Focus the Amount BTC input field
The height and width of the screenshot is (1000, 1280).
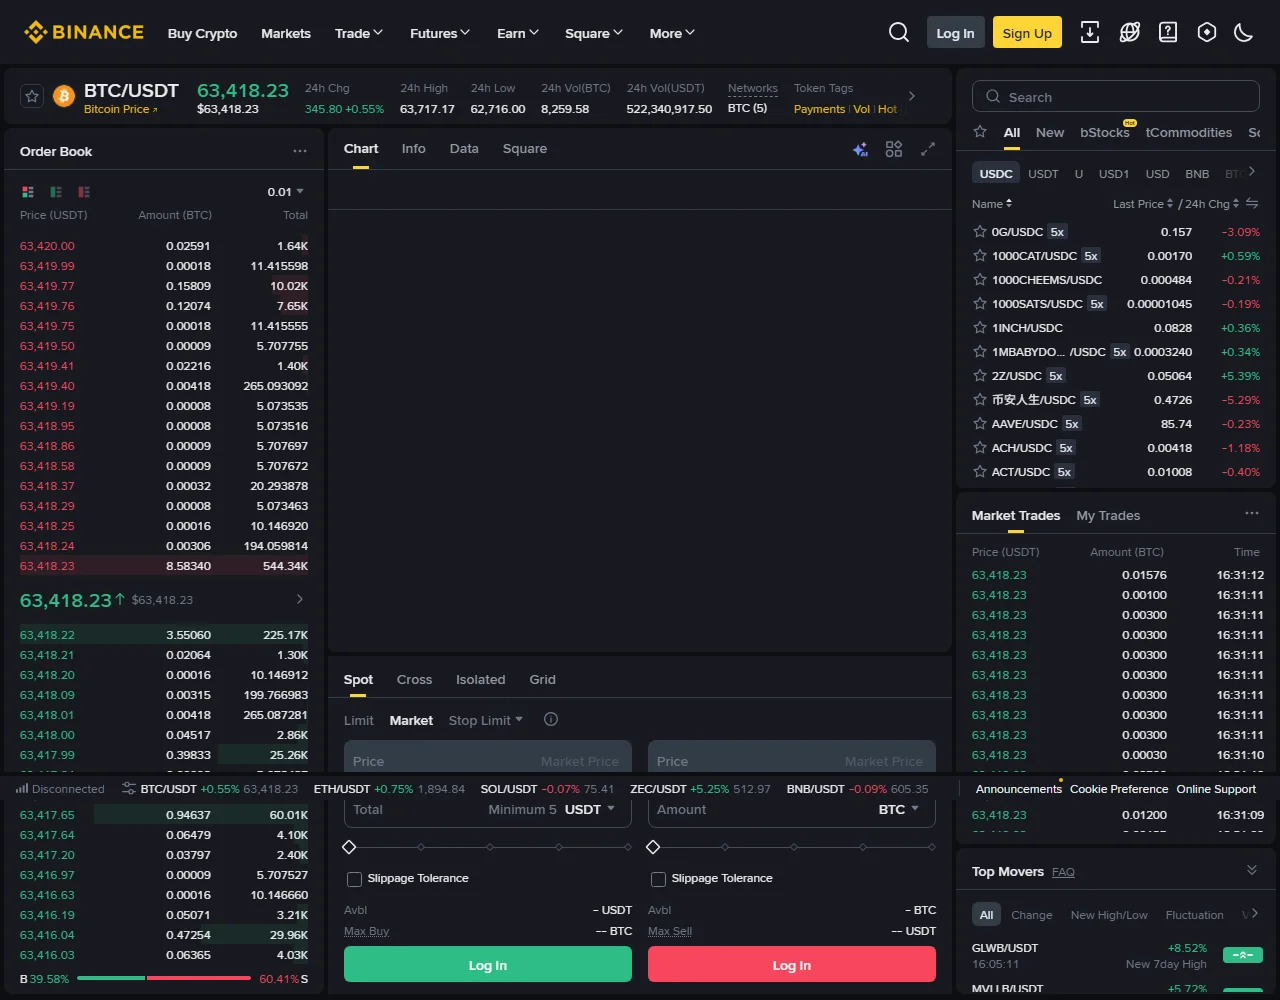(792, 810)
